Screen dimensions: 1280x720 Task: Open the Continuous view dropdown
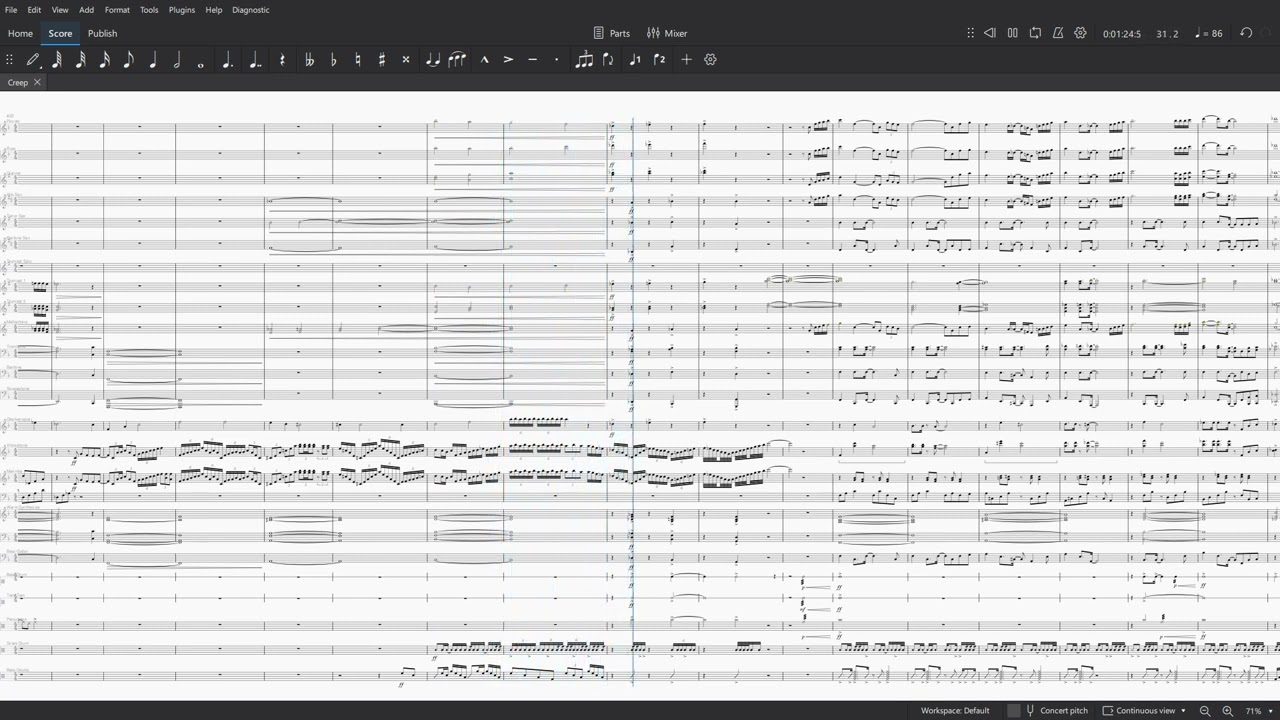1144,711
